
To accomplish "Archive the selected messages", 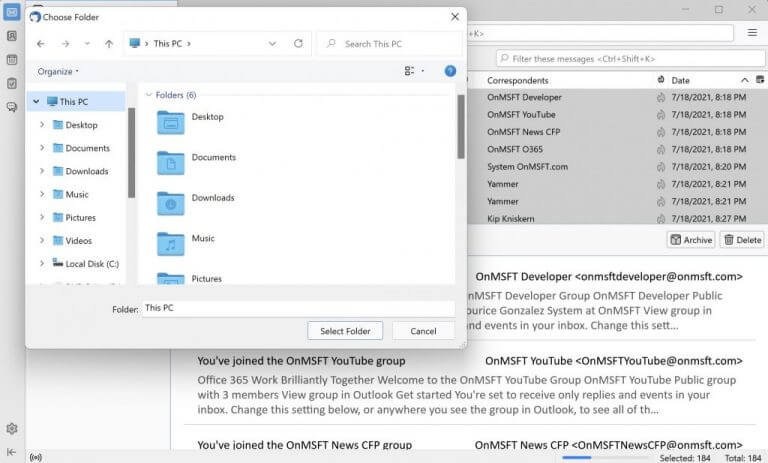I will (691, 240).
